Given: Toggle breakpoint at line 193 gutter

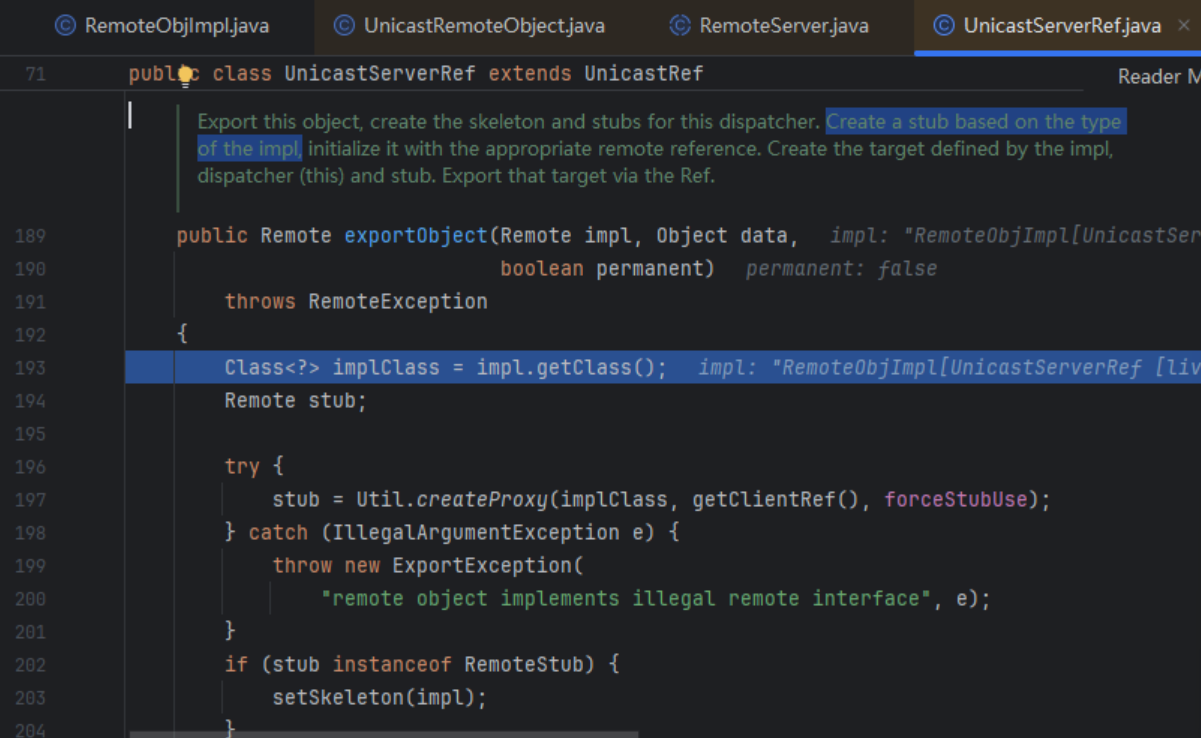Looking at the screenshot, I should point(30,368).
